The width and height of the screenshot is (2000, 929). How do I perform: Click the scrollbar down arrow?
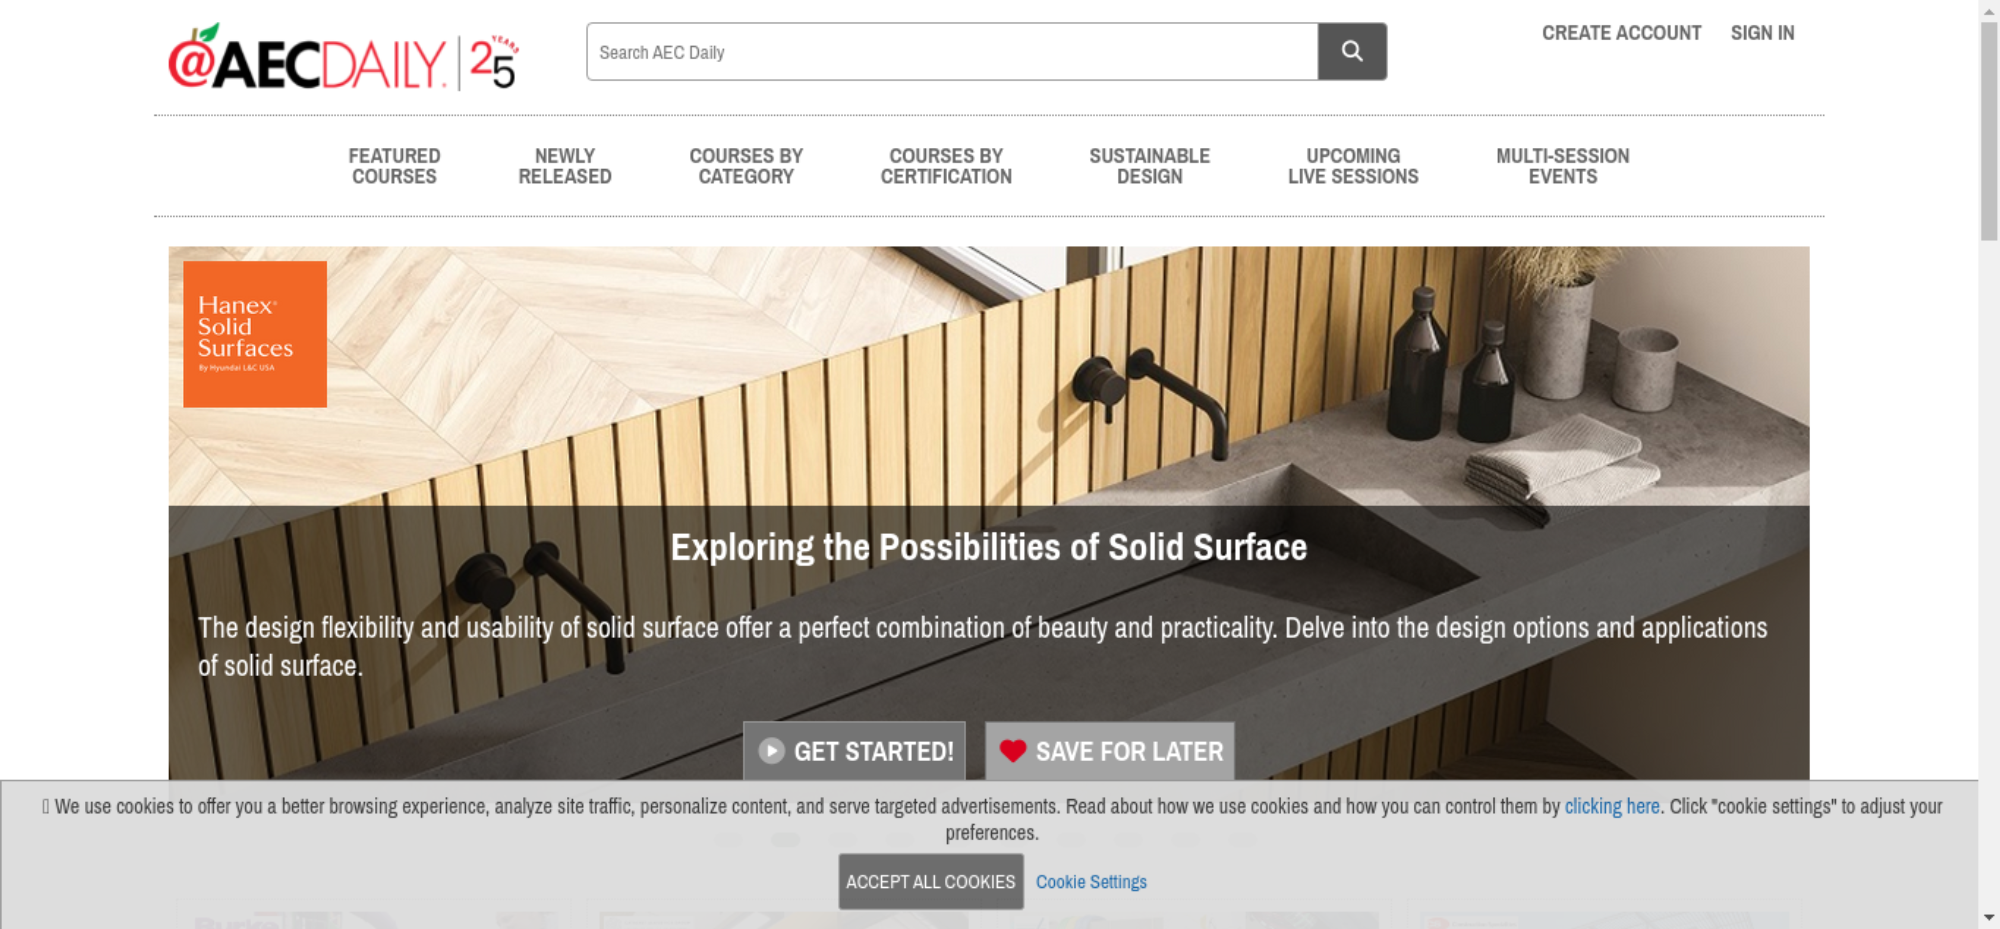pyautogui.click(x=1989, y=917)
